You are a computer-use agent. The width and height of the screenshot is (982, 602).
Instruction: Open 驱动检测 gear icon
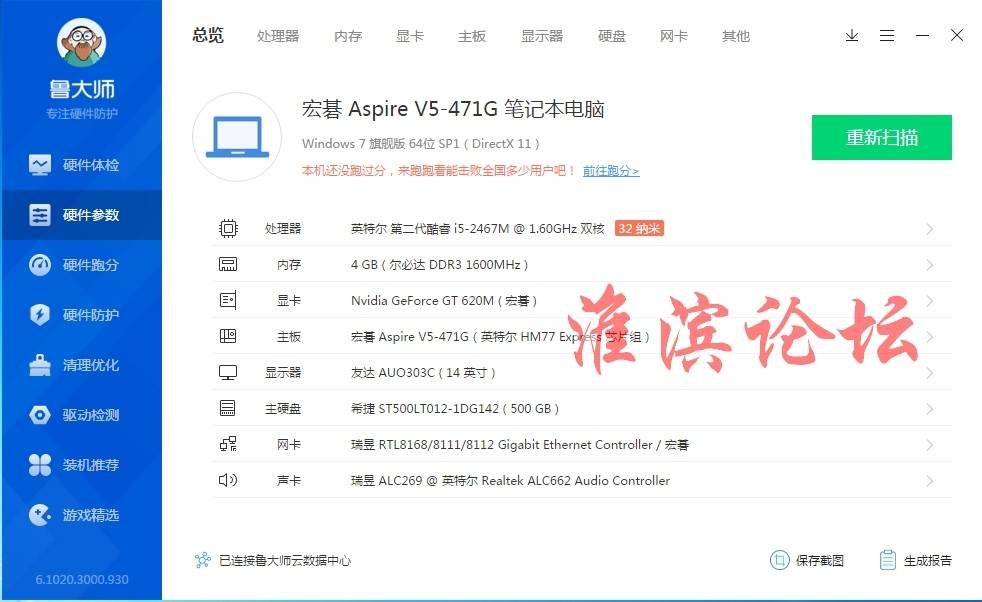click(x=39, y=415)
